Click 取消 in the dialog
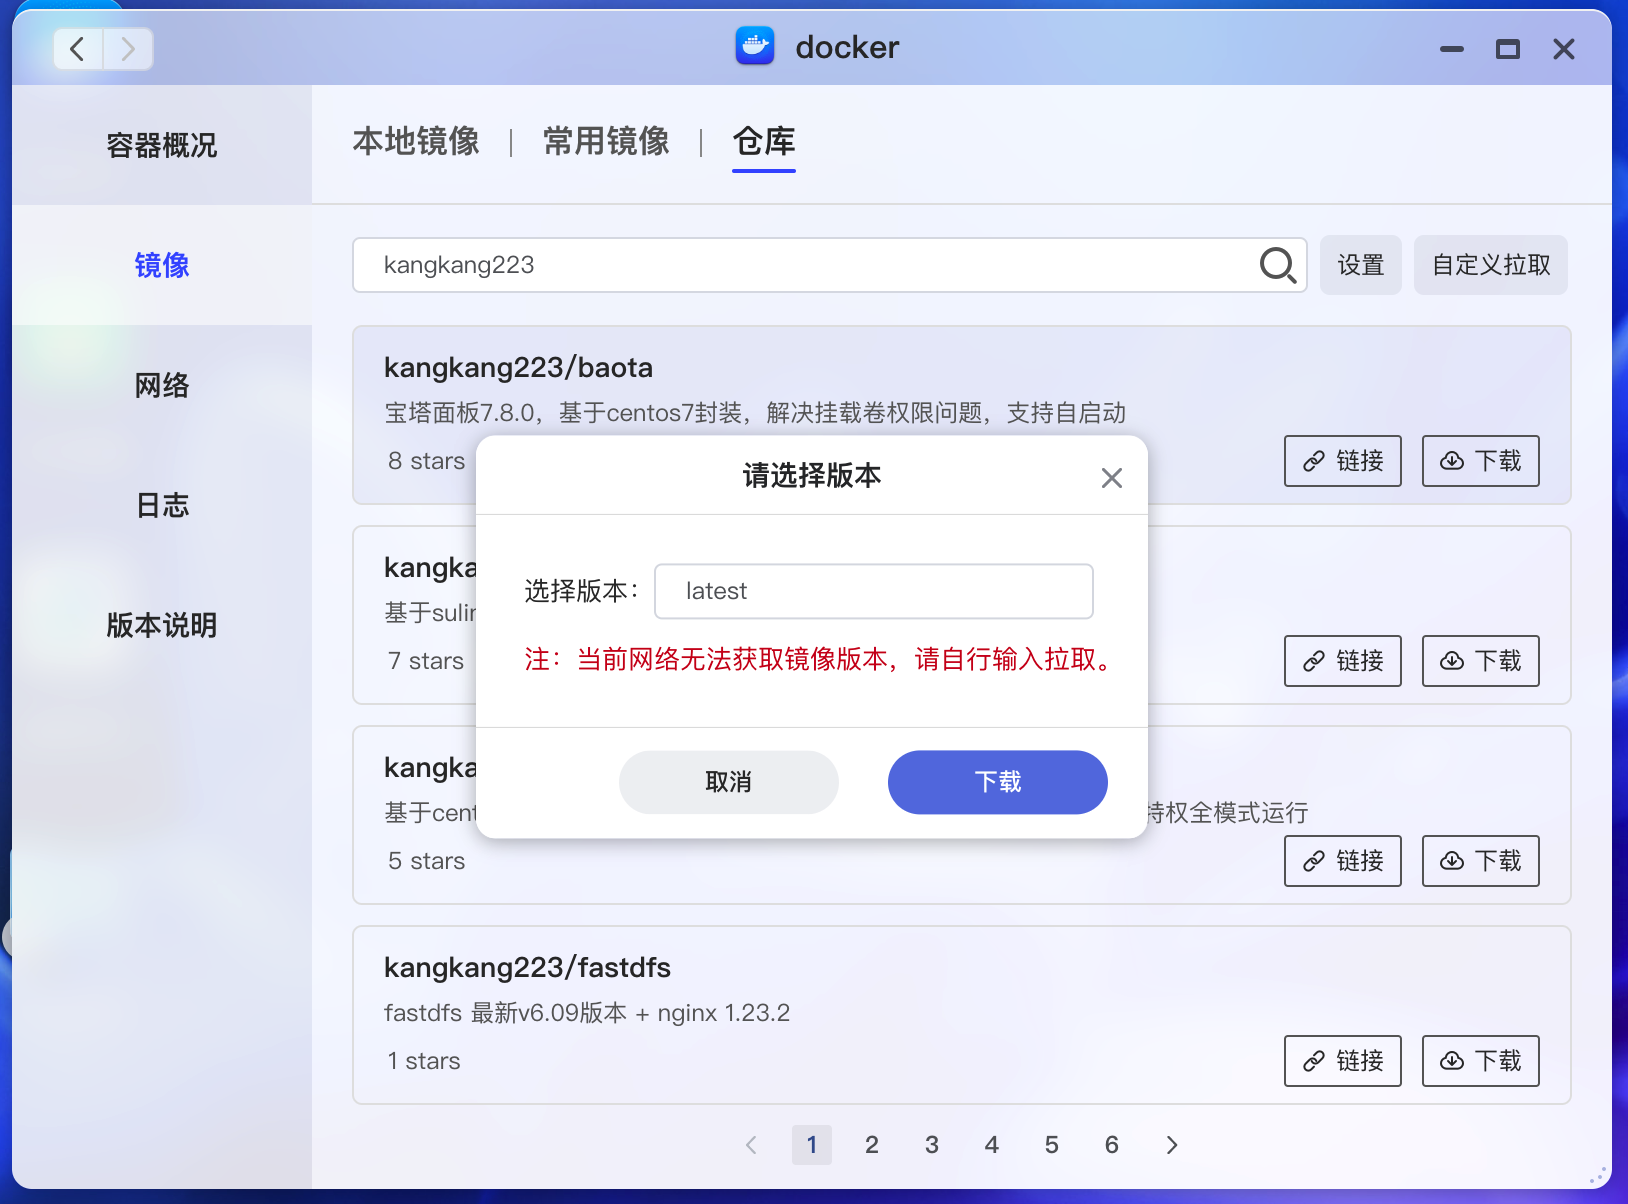Screen dimensions: 1628x1204 pos(729,782)
